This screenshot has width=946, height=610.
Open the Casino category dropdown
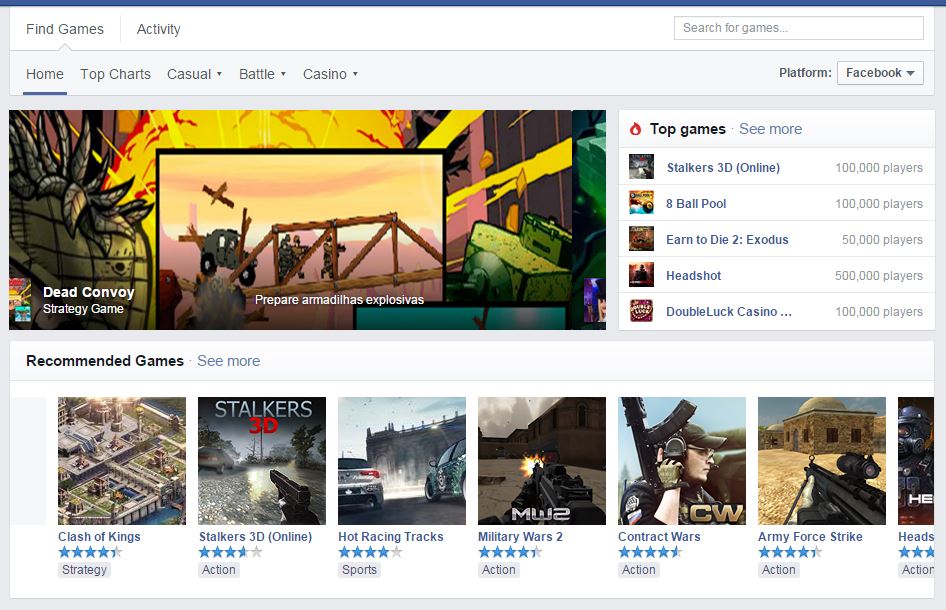[330, 74]
